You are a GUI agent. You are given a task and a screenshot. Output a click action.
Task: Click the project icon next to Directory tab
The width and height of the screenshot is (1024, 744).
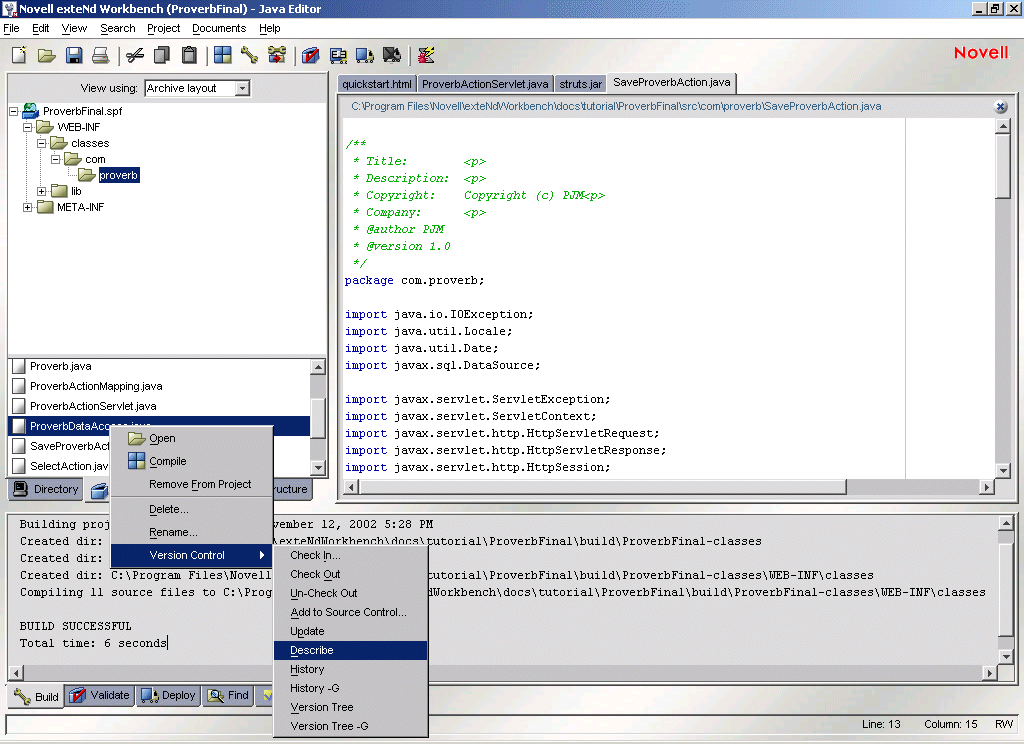99,491
